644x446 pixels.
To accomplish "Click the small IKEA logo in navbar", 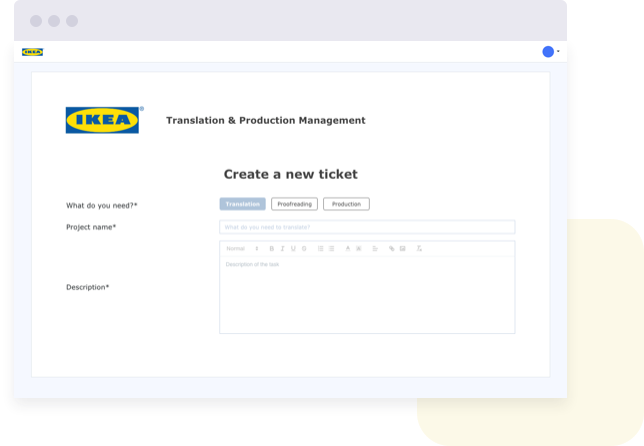I will (32, 52).
